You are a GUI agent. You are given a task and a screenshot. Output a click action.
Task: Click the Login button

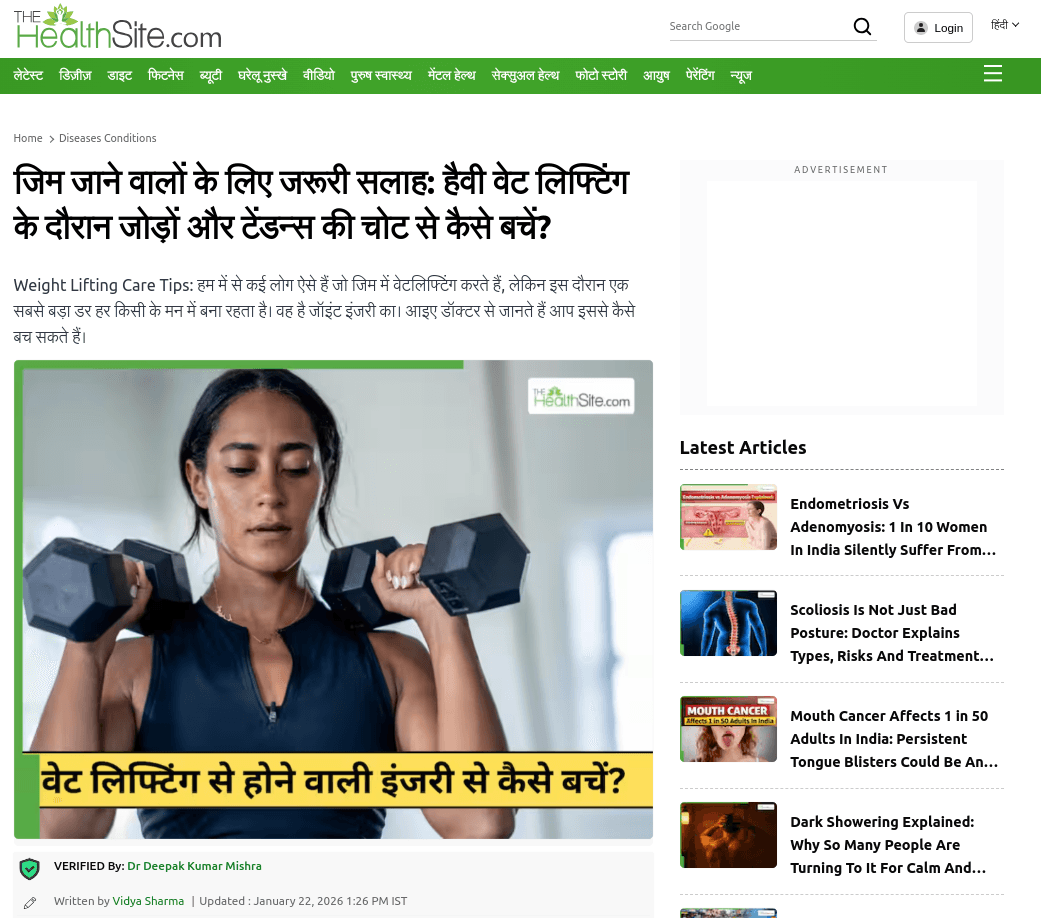pyautogui.click(x=938, y=28)
